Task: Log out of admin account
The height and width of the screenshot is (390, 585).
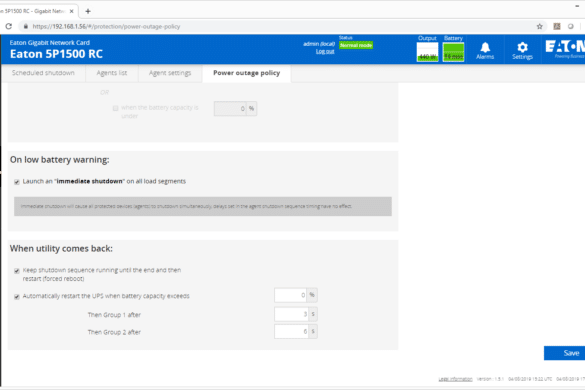Action: pos(325,52)
